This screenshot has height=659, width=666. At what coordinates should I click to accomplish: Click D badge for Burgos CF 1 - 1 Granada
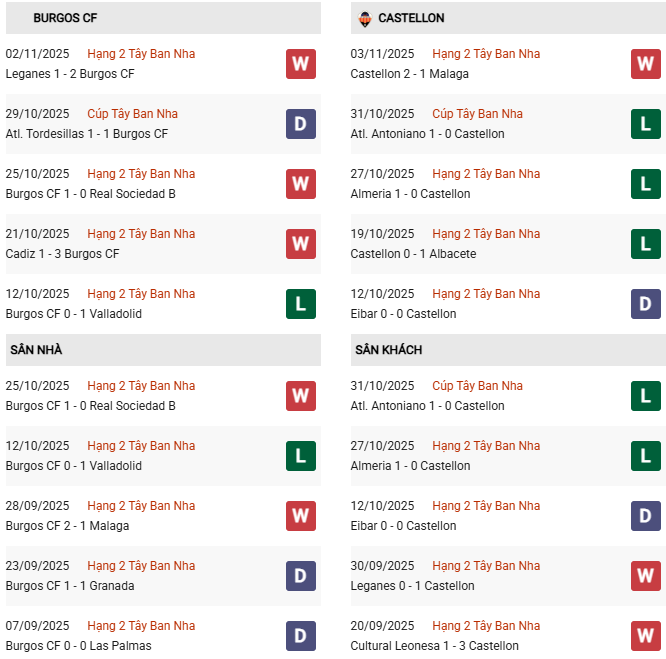click(300, 576)
